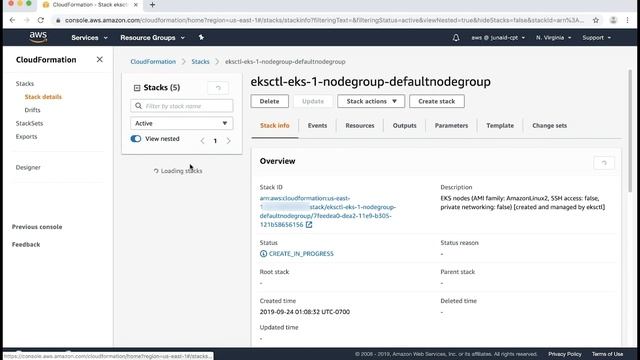
Task: Collapse the Stacks panel with the minus icon
Action: (x=137, y=88)
